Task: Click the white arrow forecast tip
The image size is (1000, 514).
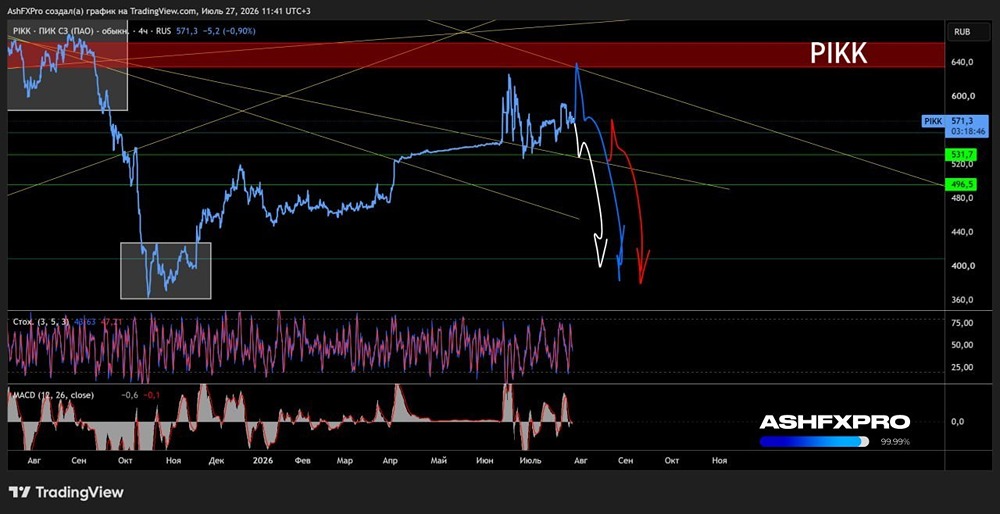Action: pyautogui.click(x=599, y=263)
